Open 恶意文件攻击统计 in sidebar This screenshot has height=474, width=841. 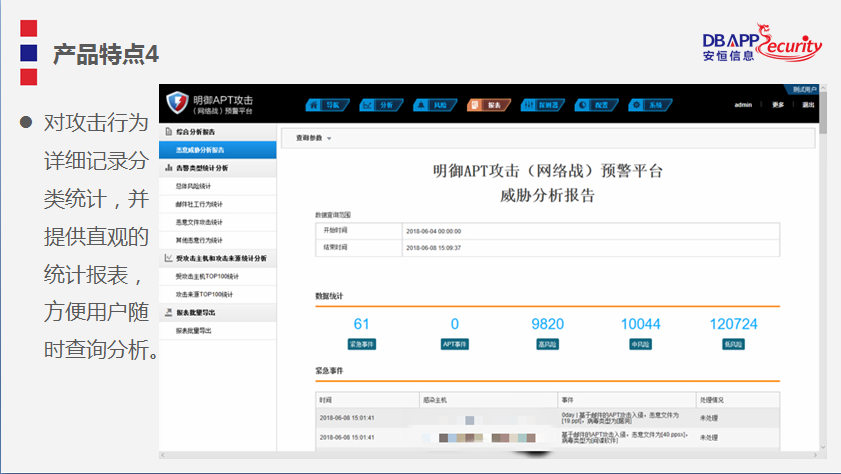point(218,223)
